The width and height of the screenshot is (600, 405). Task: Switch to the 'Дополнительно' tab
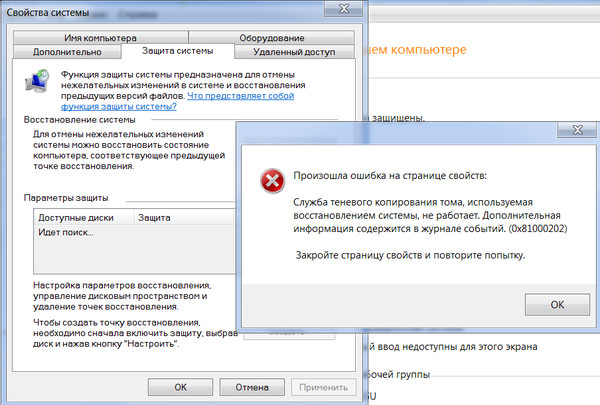(x=67, y=52)
